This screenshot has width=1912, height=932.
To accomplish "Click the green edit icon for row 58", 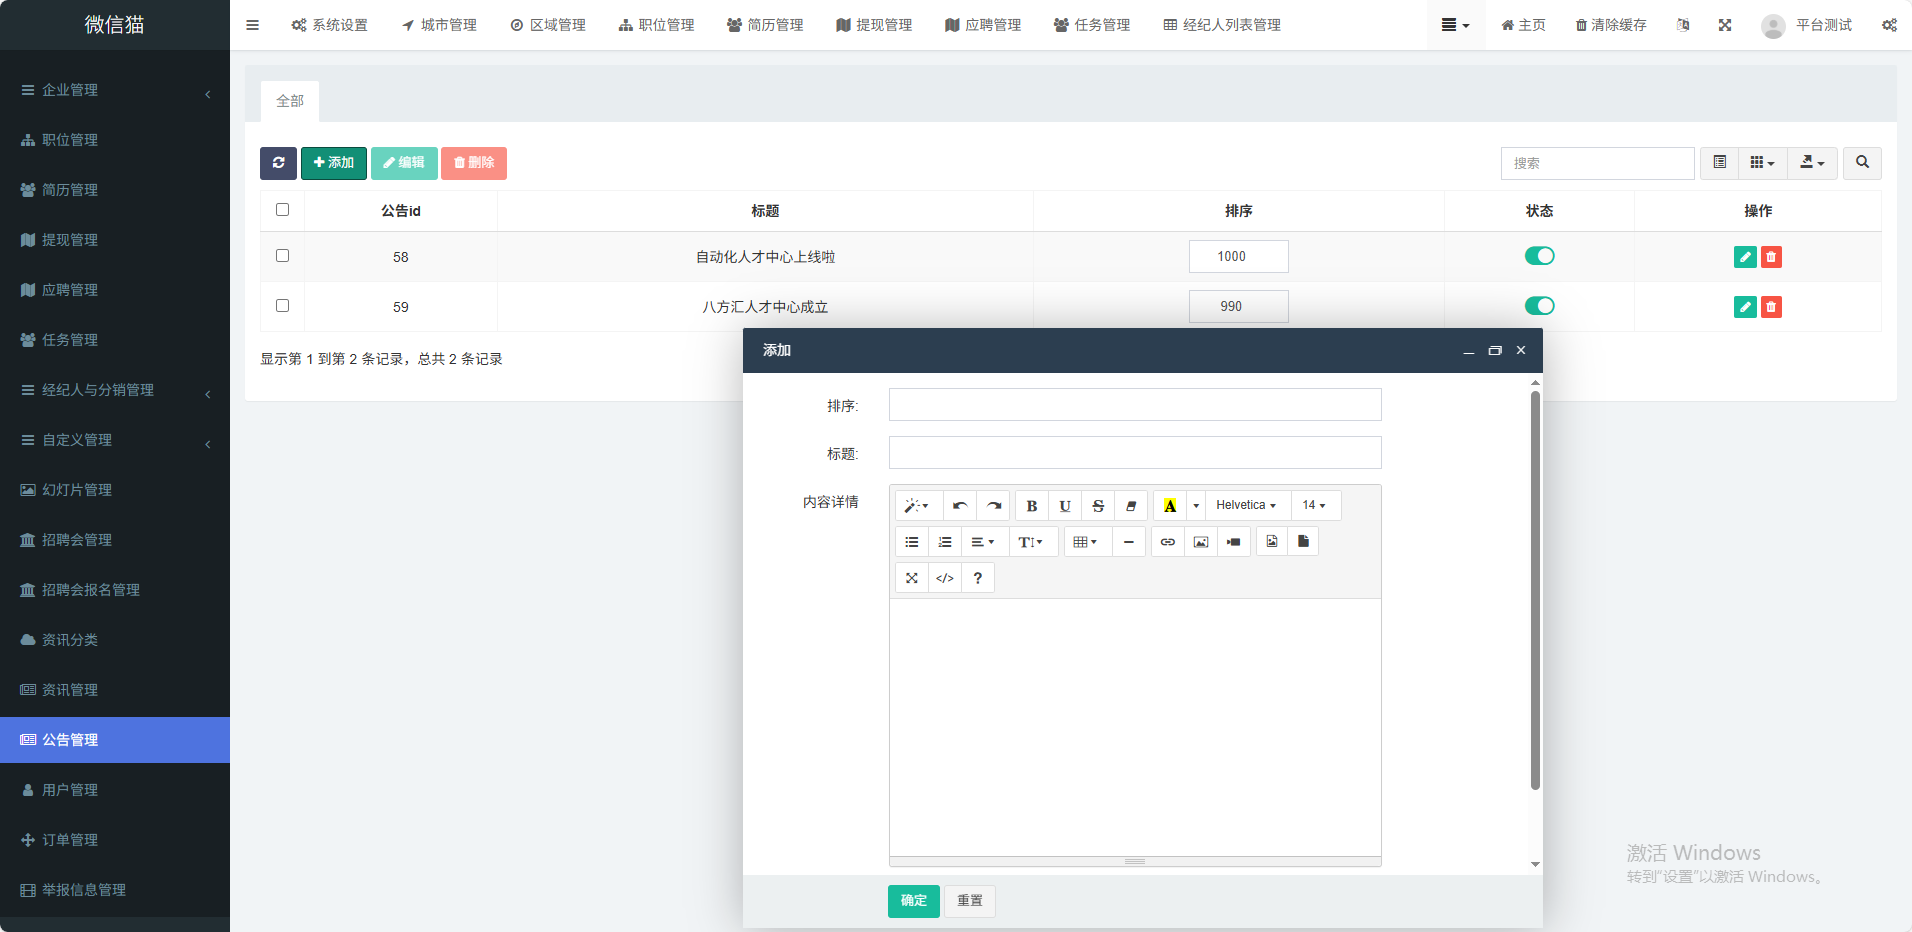I will point(1745,257).
